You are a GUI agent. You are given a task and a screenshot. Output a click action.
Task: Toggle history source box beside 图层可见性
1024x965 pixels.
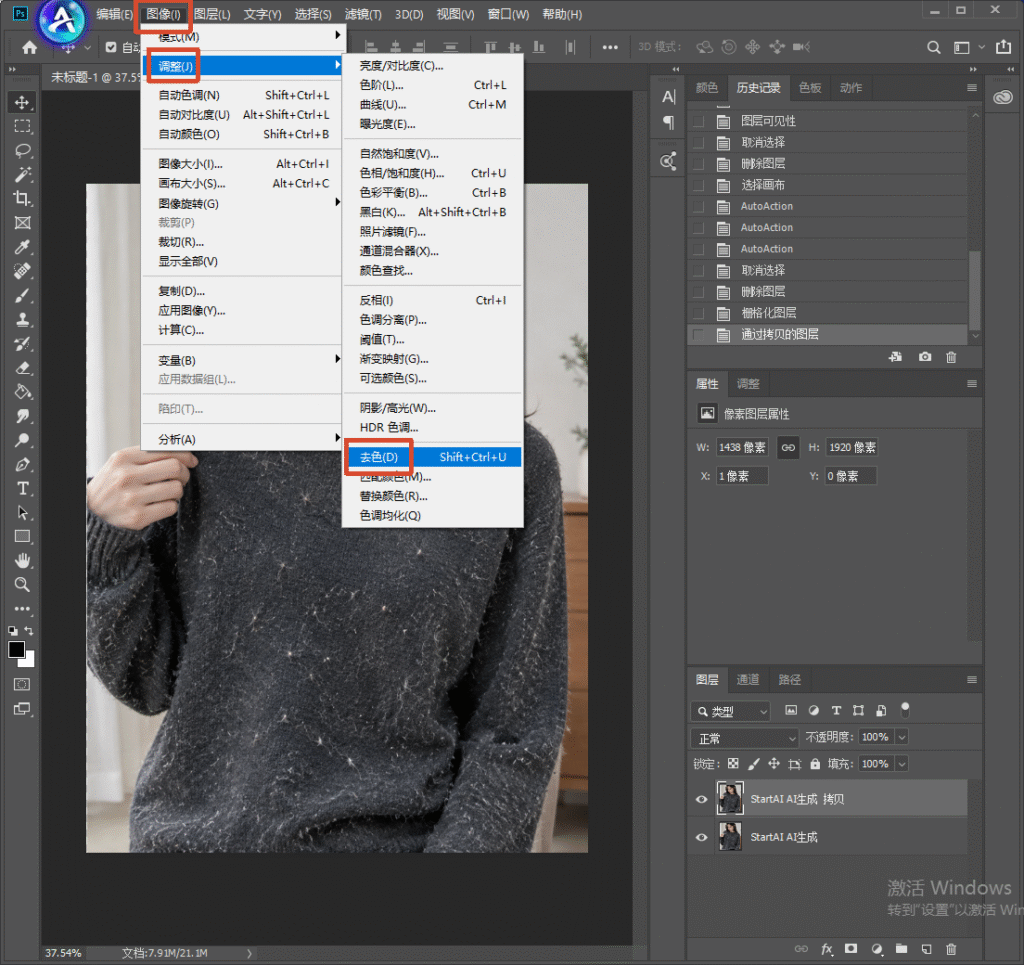pyautogui.click(x=699, y=121)
